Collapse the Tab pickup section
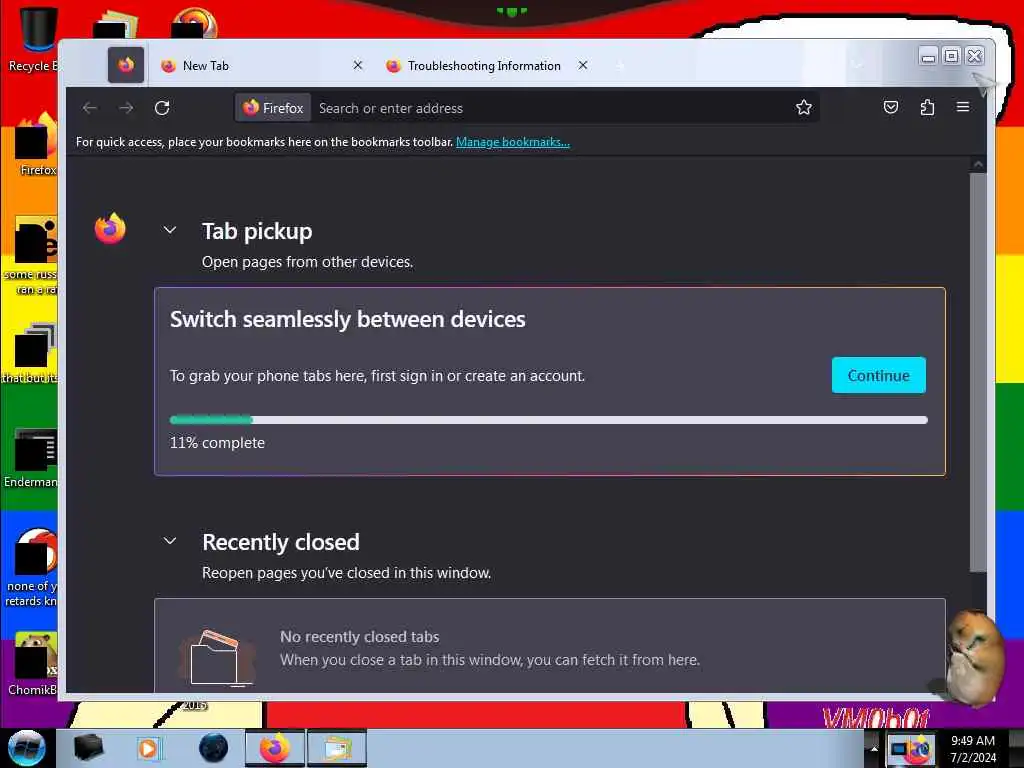The height and width of the screenshot is (768, 1024). point(170,230)
